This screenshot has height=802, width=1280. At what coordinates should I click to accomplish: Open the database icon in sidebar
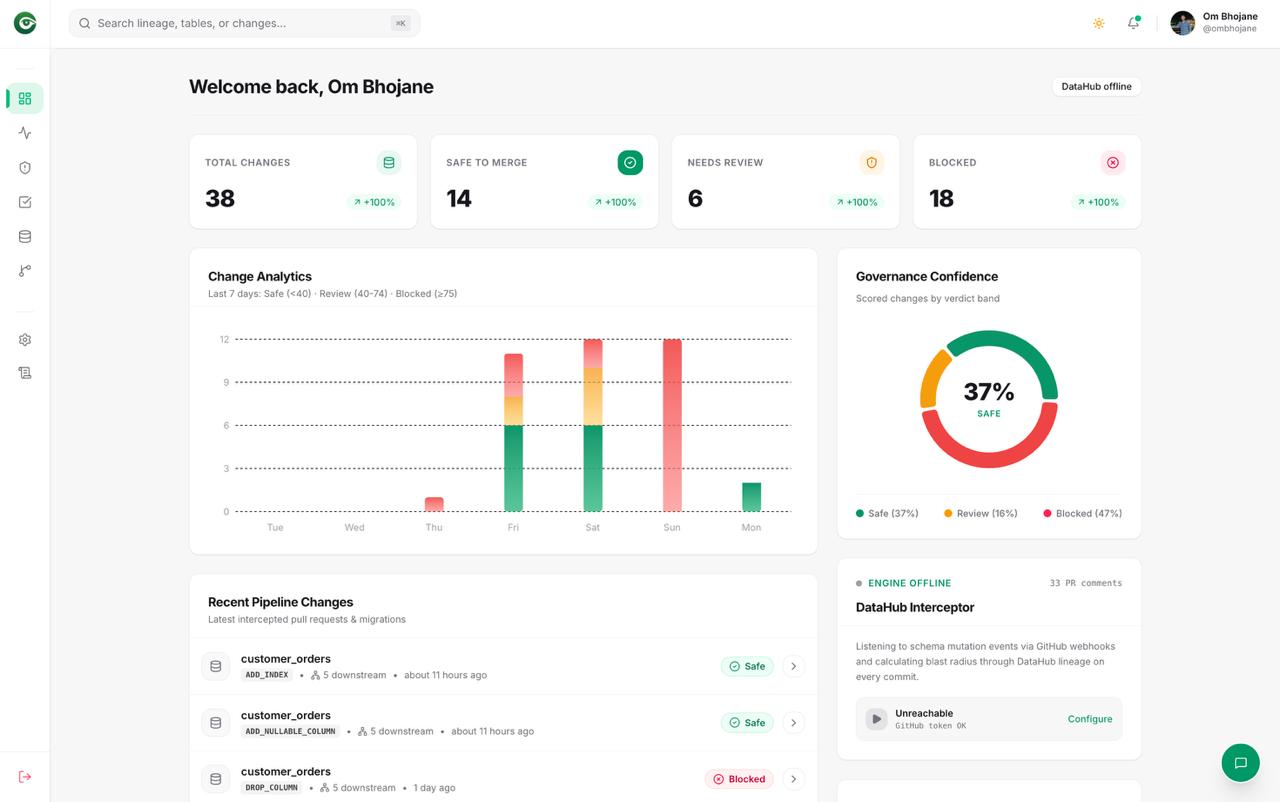pos(25,237)
